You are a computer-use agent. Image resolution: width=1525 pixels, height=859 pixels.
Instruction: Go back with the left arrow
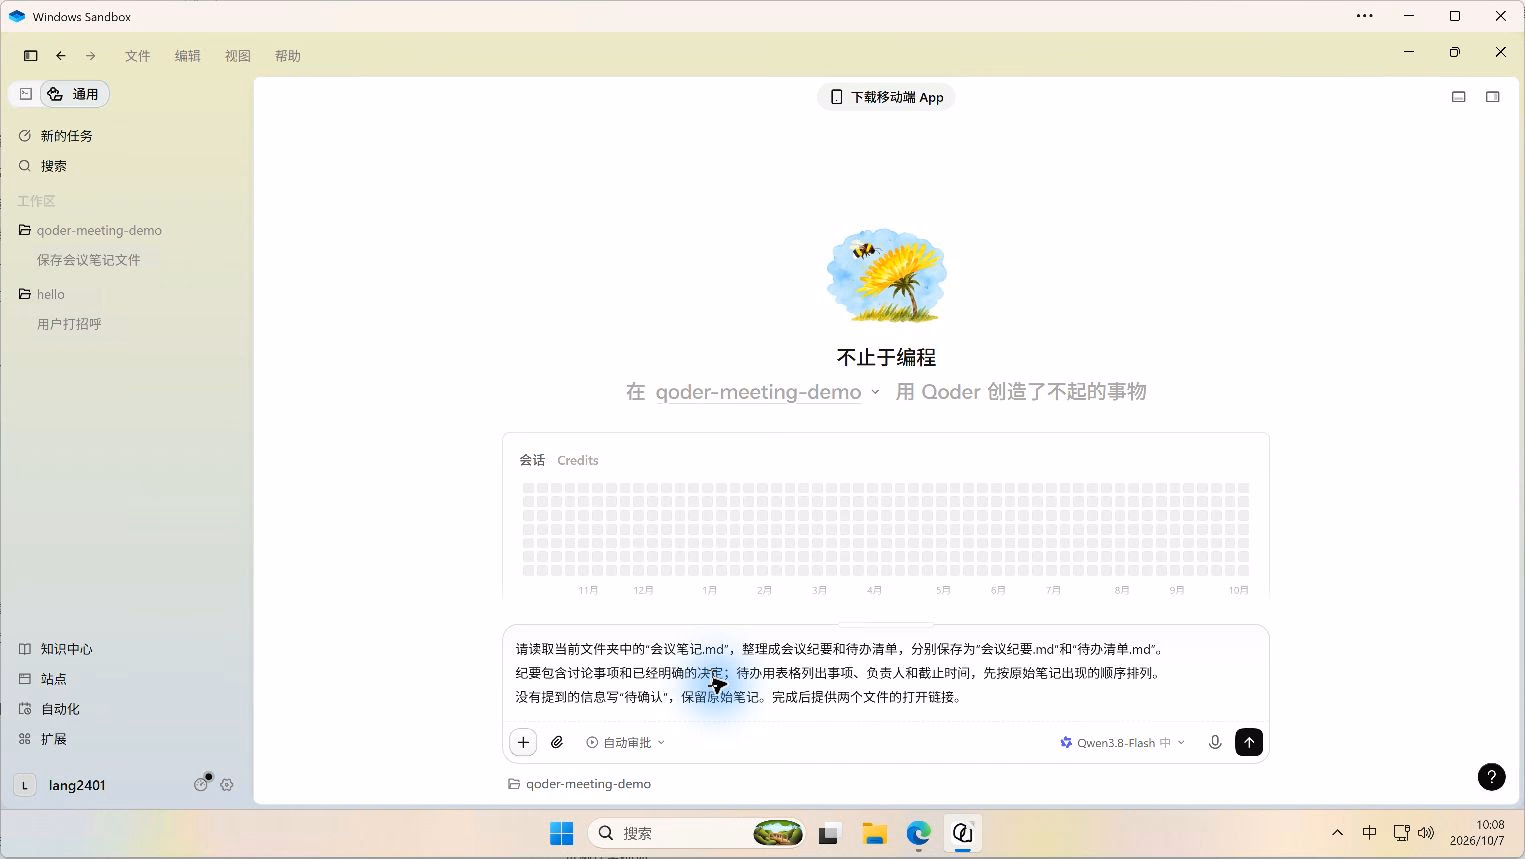point(61,56)
